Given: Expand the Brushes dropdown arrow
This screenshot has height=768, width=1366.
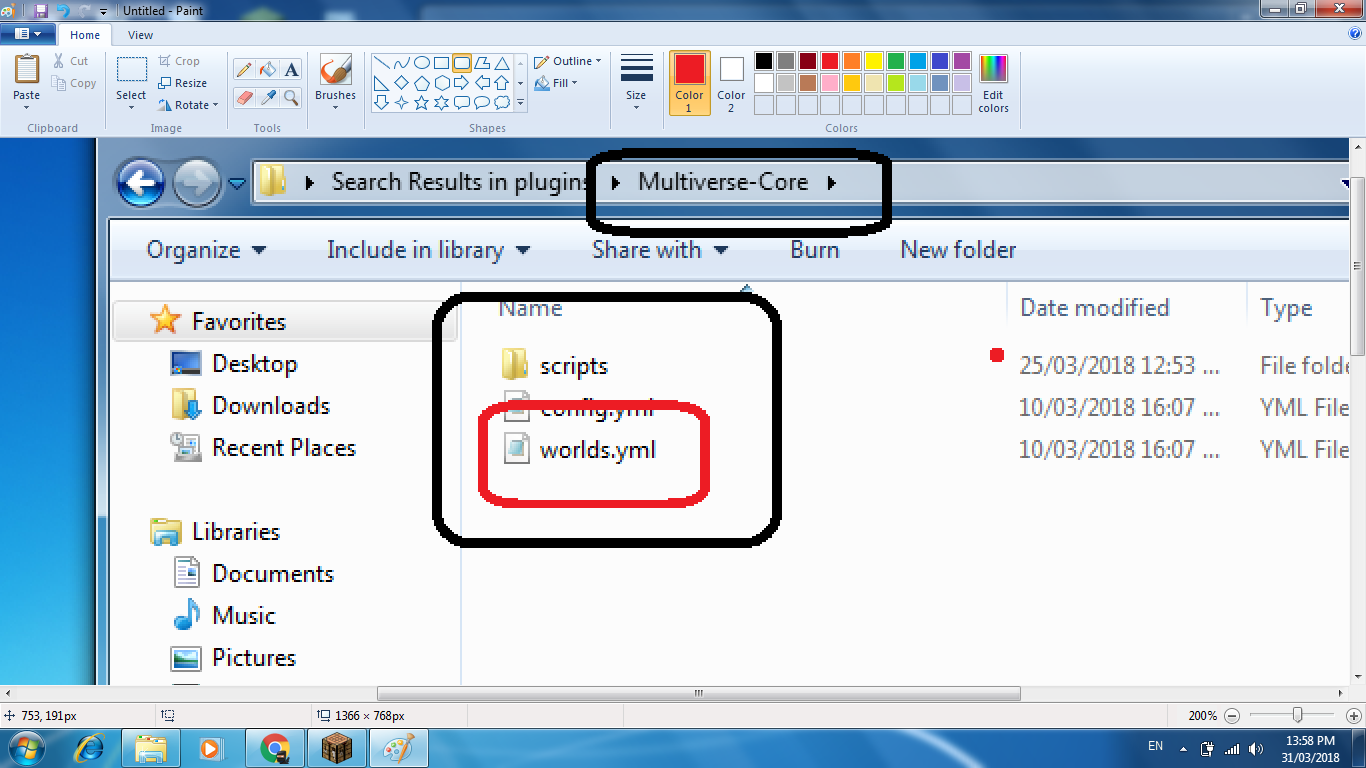Looking at the screenshot, I should pyautogui.click(x=335, y=107).
